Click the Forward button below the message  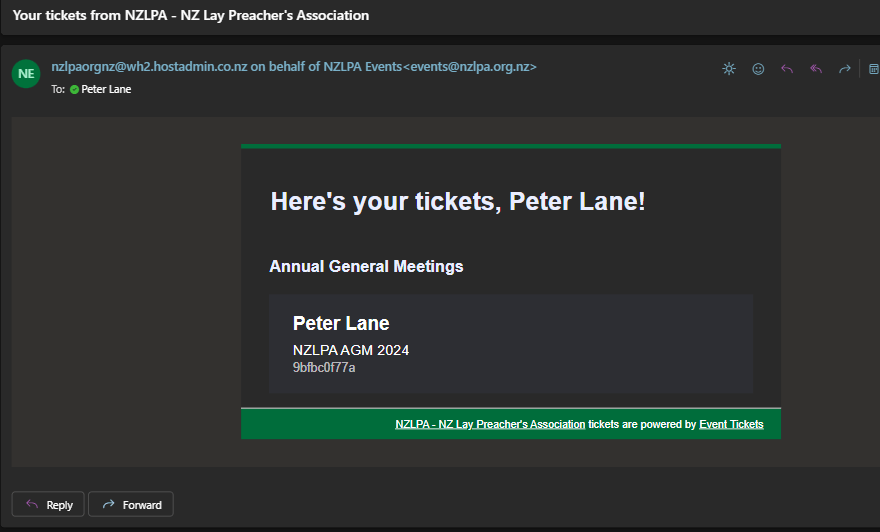(131, 505)
